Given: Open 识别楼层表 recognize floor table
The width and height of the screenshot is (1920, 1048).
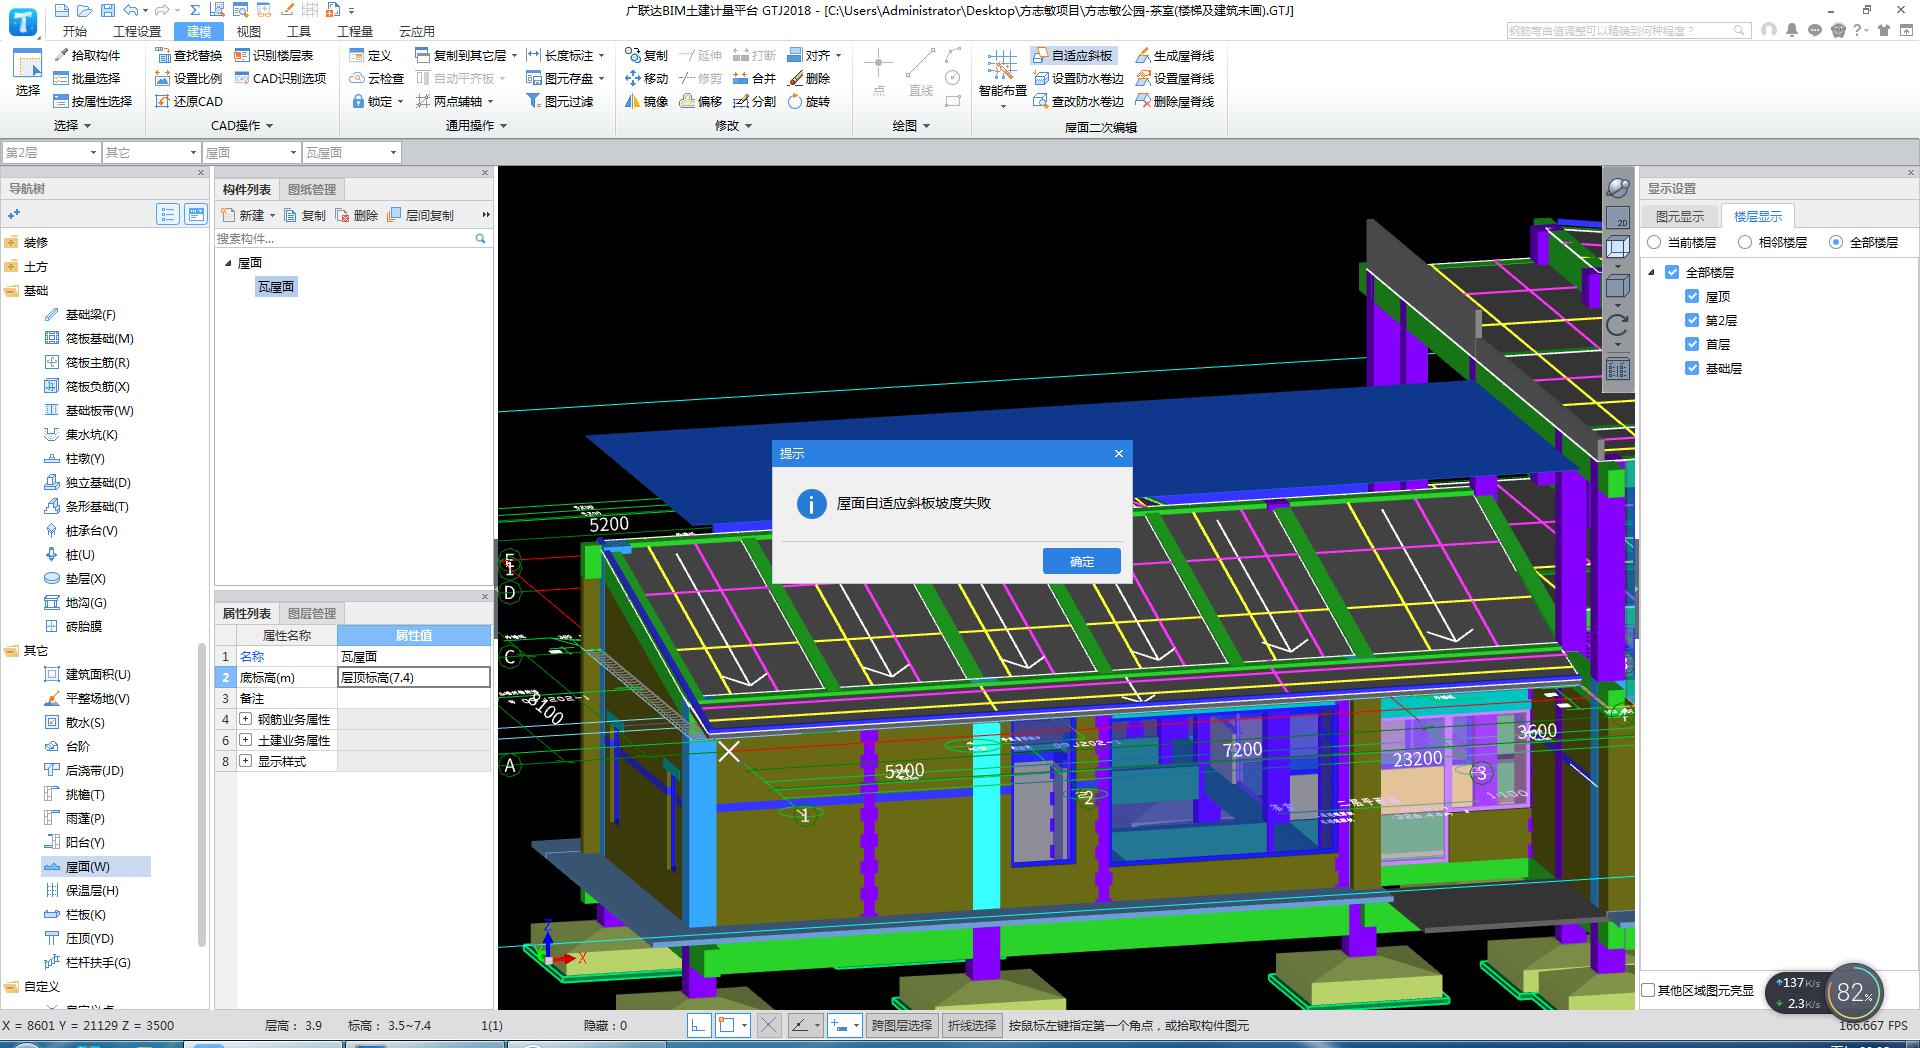Looking at the screenshot, I should click(273, 55).
